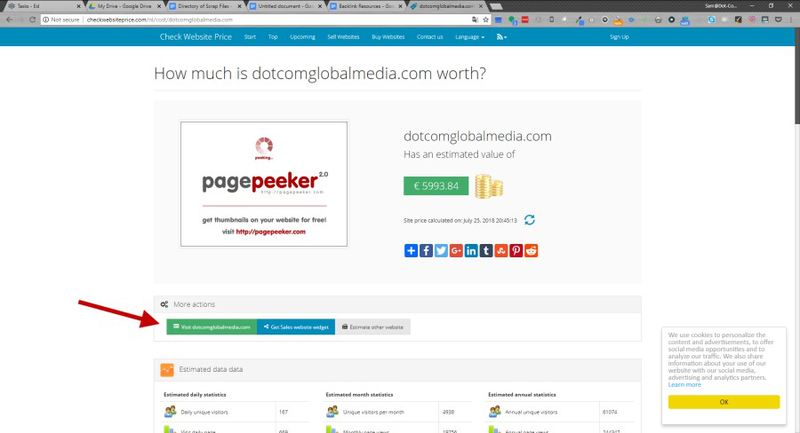
Task: Click the Estimate other website button
Action: 373,327
